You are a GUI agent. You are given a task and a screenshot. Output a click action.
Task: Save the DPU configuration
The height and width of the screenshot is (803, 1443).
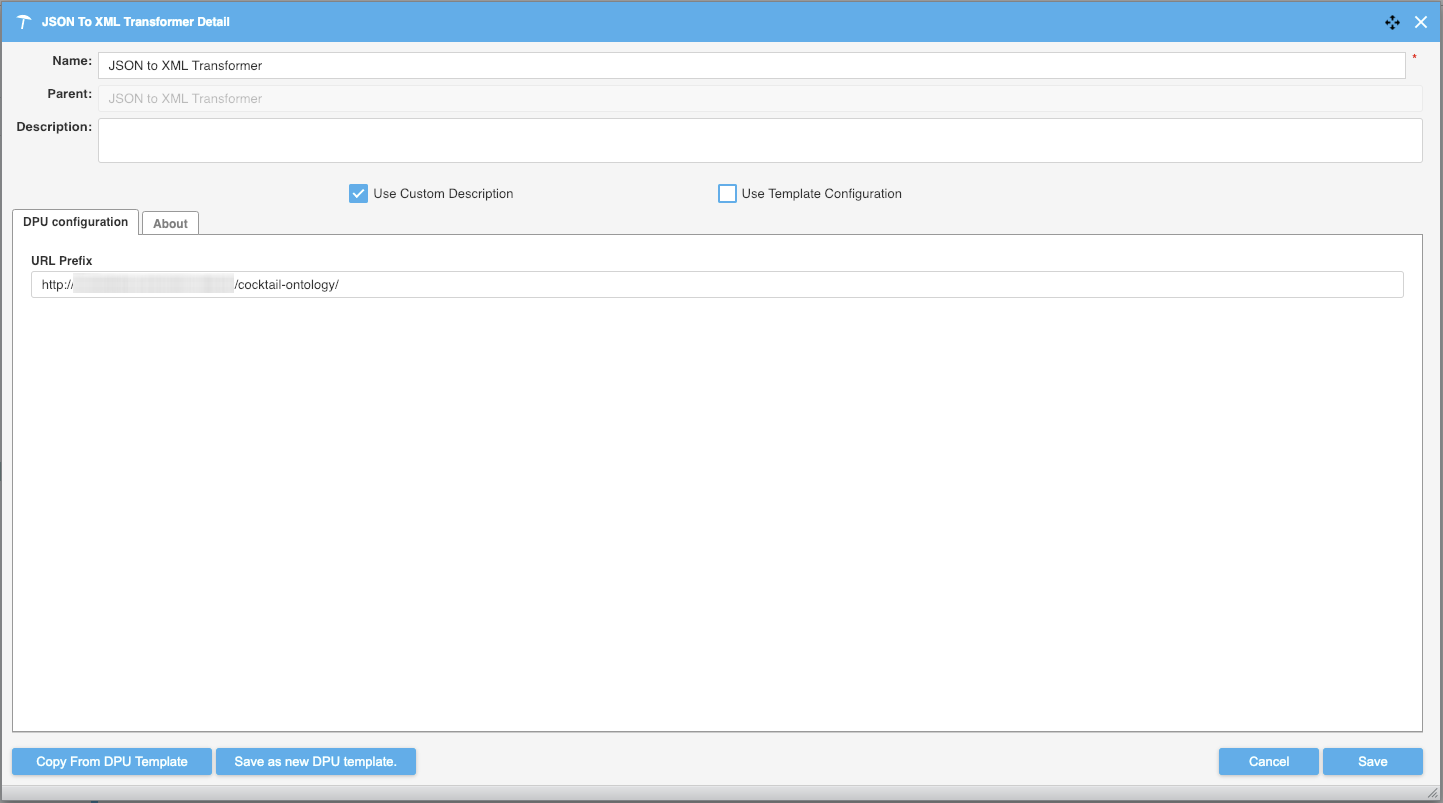pos(1372,762)
